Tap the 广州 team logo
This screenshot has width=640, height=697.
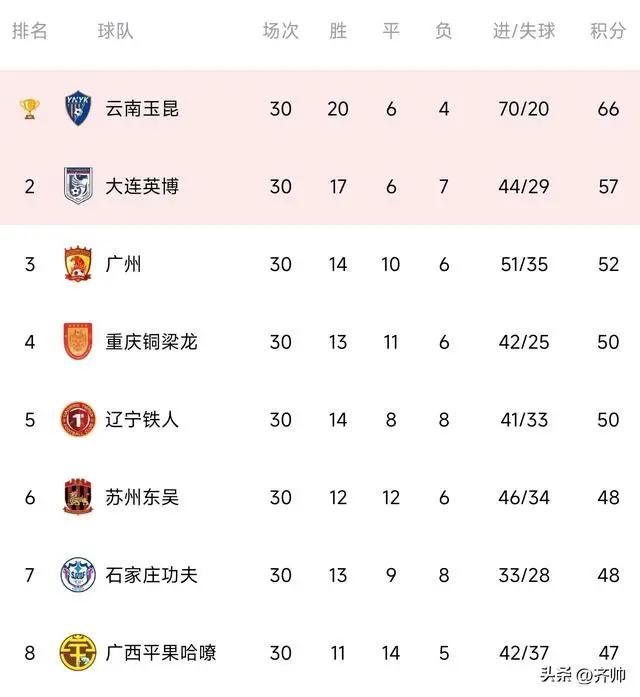tap(78, 264)
